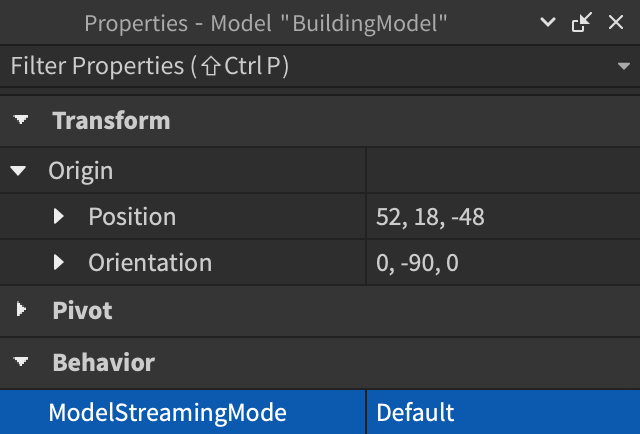
Task: Select the Orientation property label
Action: (x=150, y=263)
